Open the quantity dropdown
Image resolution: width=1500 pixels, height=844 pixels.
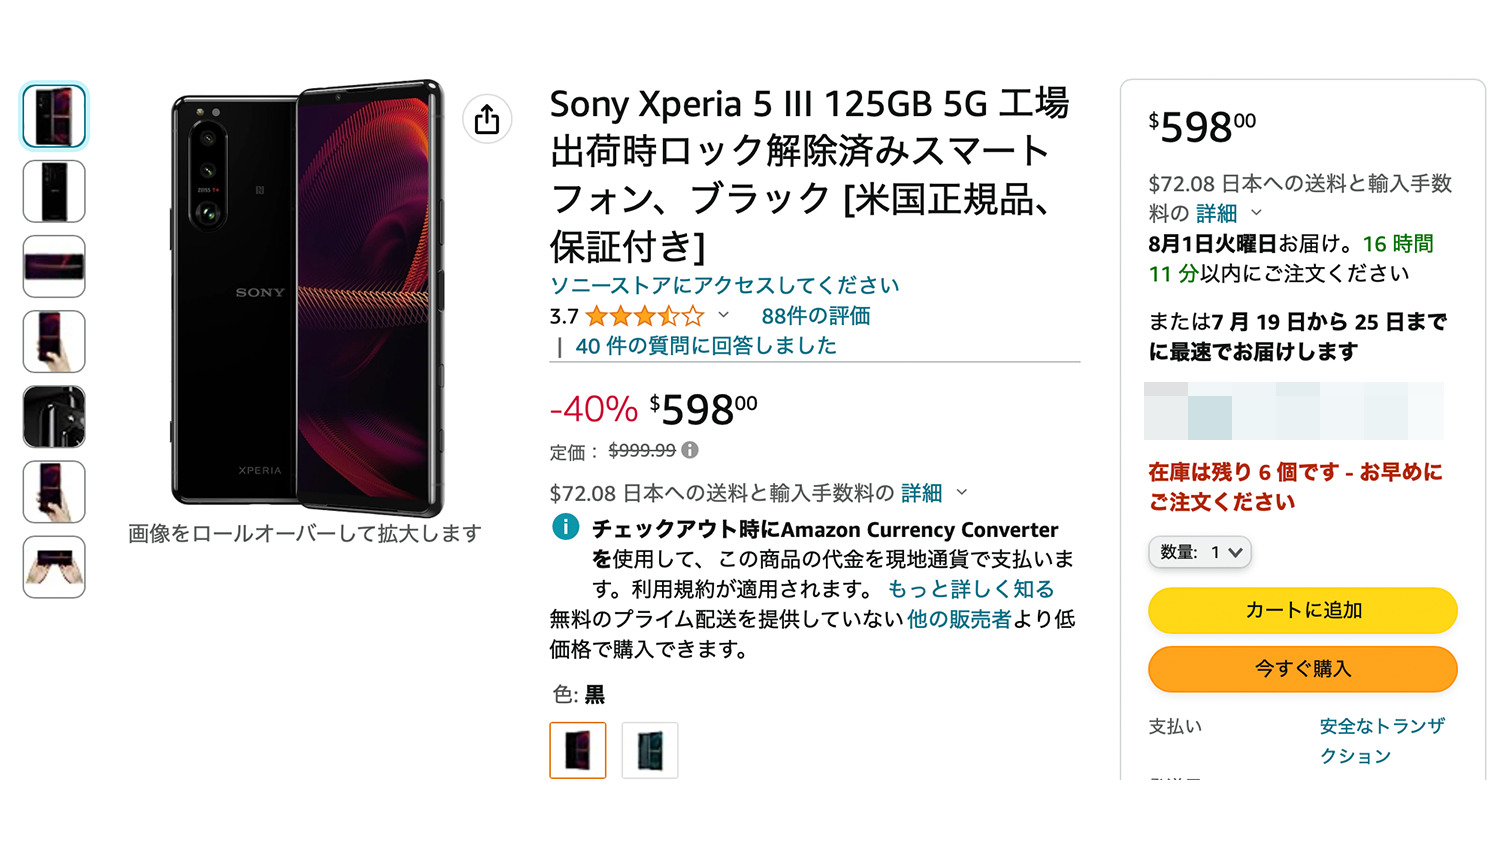point(1200,552)
